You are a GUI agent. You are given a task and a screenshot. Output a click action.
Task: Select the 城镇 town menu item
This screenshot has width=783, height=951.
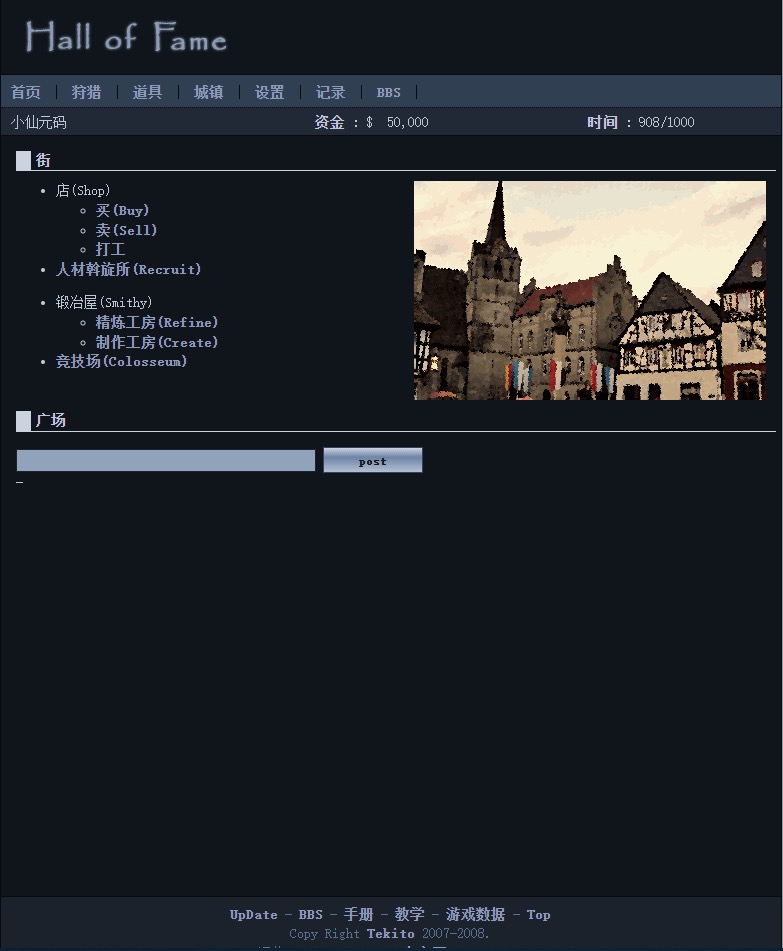pyautogui.click(x=209, y=92)
